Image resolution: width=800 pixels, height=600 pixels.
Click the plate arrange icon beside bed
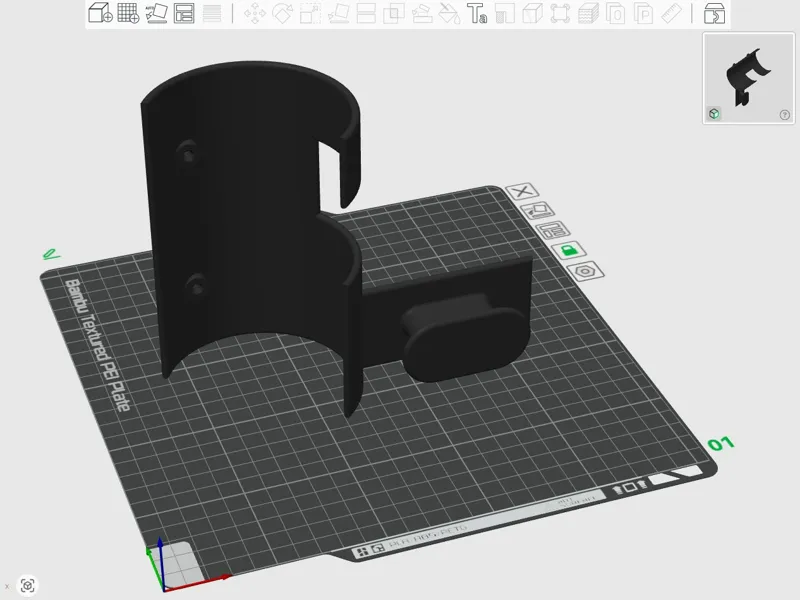point(553,230)
